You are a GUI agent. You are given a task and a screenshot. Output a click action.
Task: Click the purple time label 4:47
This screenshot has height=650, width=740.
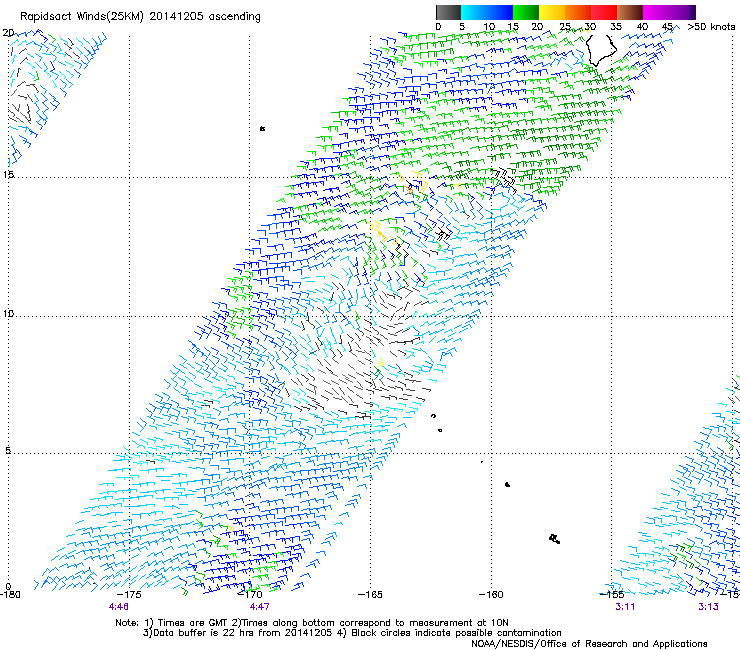point(260,607)
